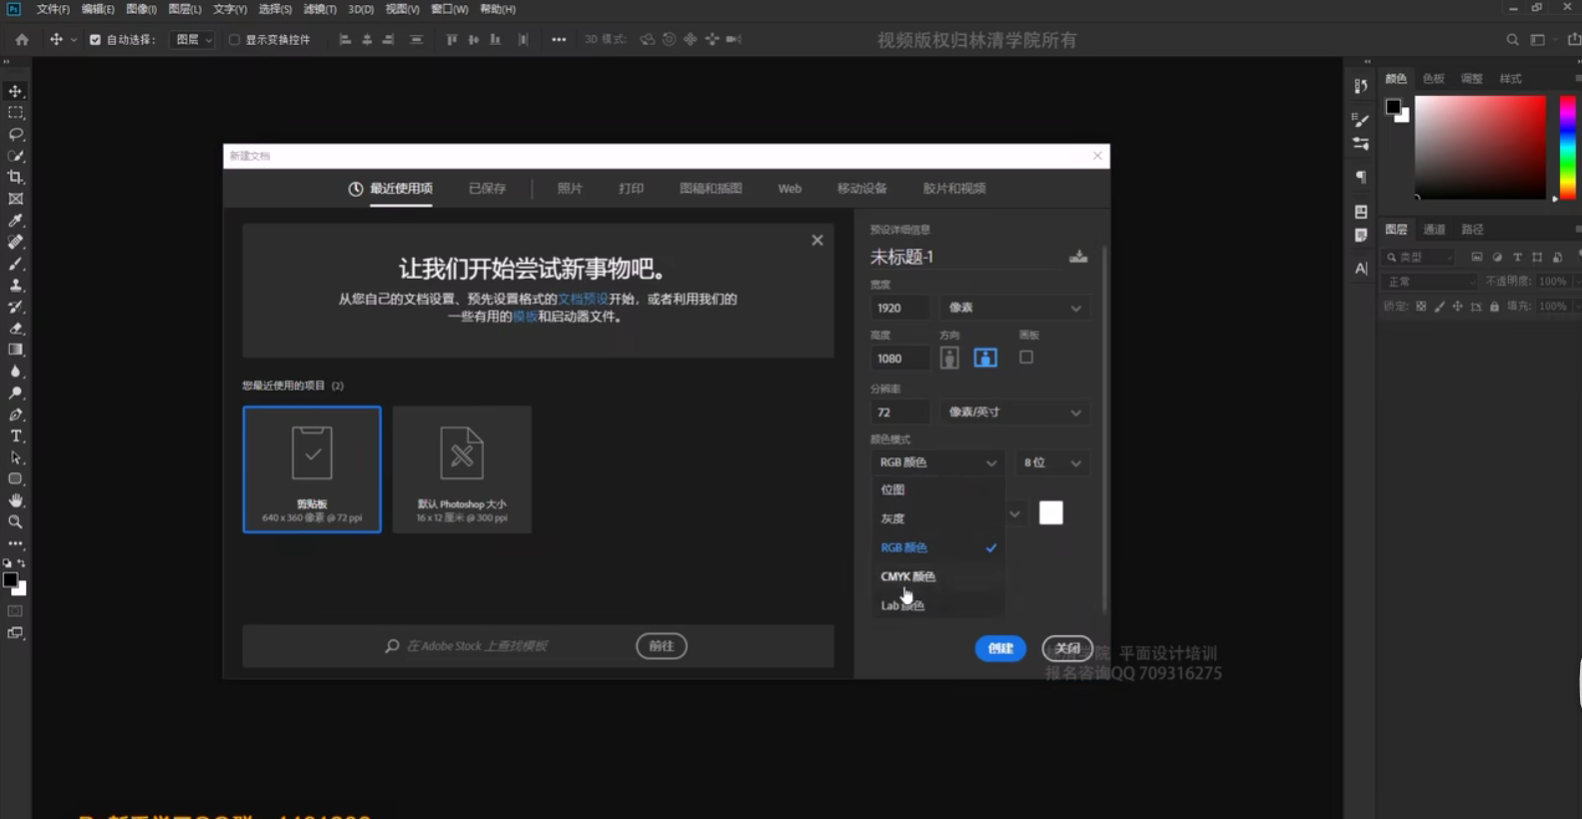Enable the 显示变换控件 checkbox
1582x819 pixels.
[234, 40]
